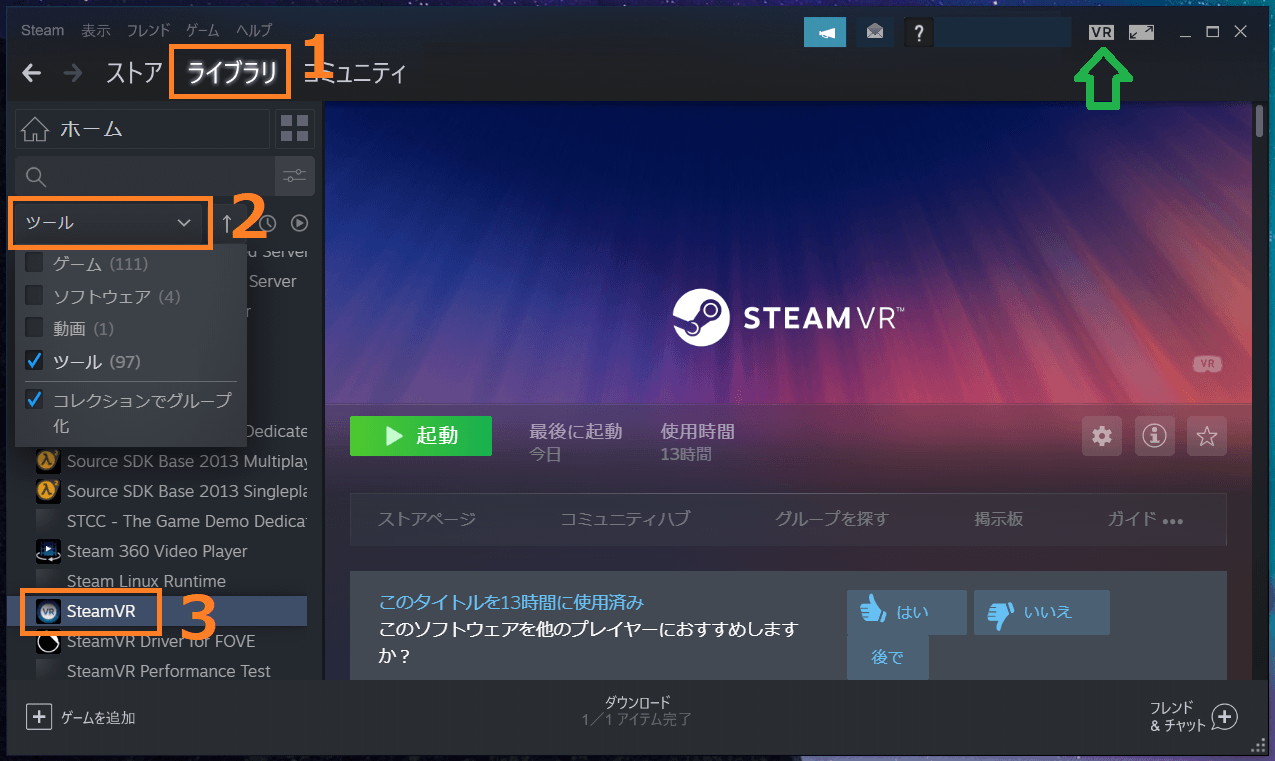Open フレンド & チャット plus icon

[1225, 717]
